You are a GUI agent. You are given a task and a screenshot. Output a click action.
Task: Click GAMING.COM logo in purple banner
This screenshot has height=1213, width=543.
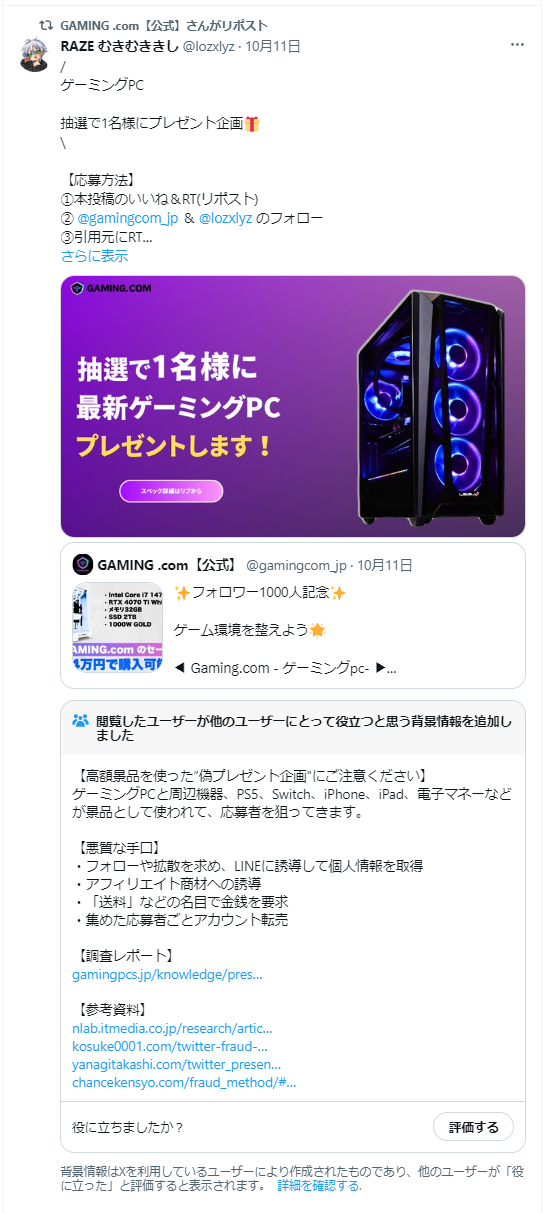pyautogui.click(x=111, y=289)
